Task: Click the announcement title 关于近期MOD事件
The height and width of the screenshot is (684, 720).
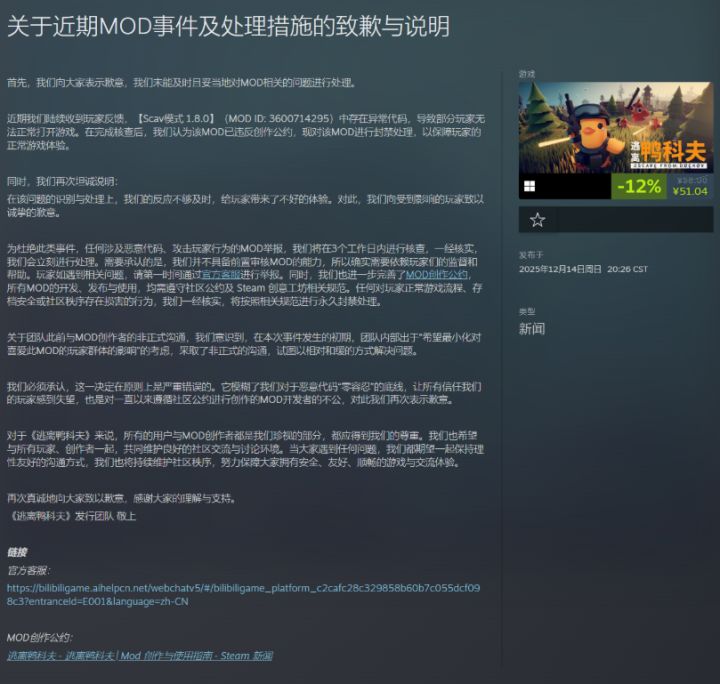Action: tap(229, 26)
